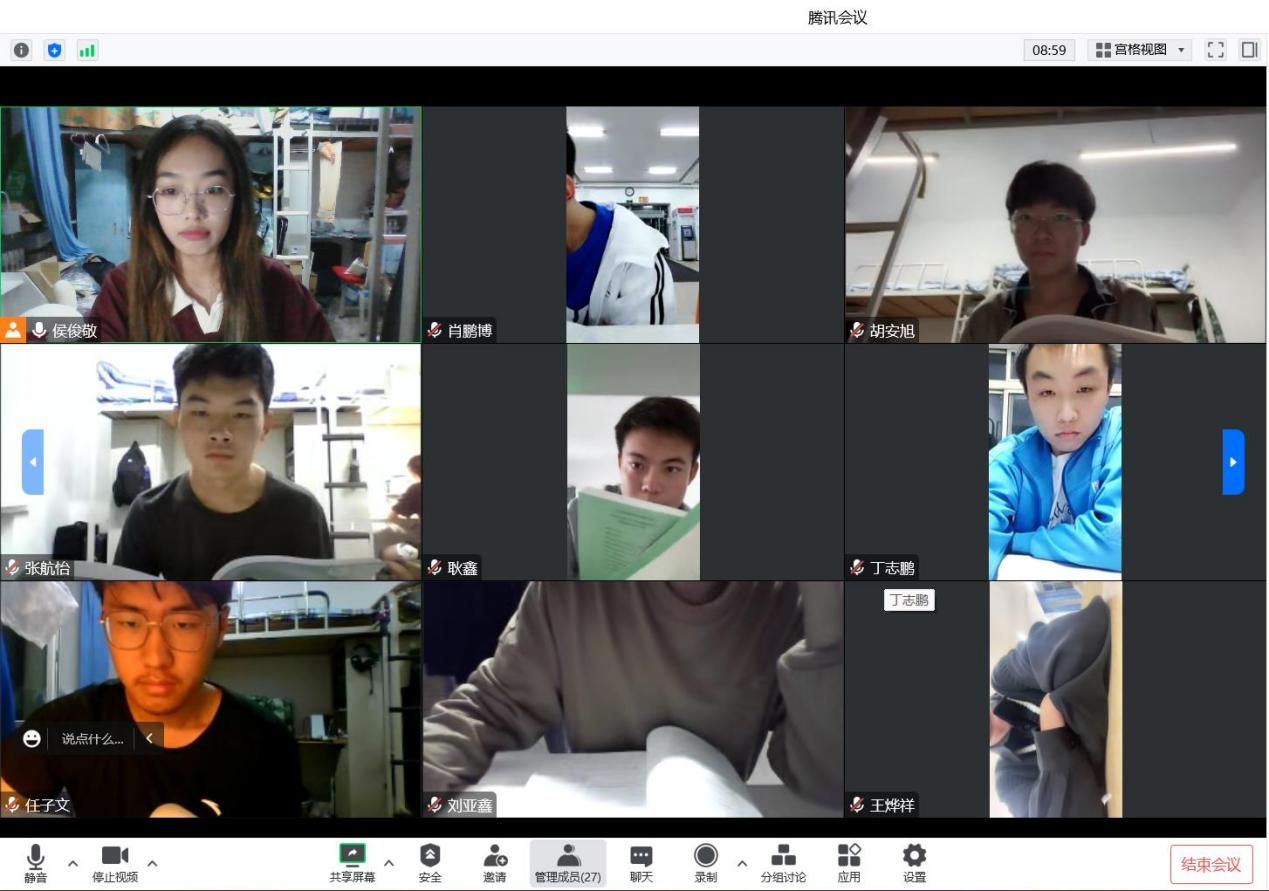Toggle the 静音 microphone mute
Screen dimensions: 1269x891
click(x=36, y=863)
